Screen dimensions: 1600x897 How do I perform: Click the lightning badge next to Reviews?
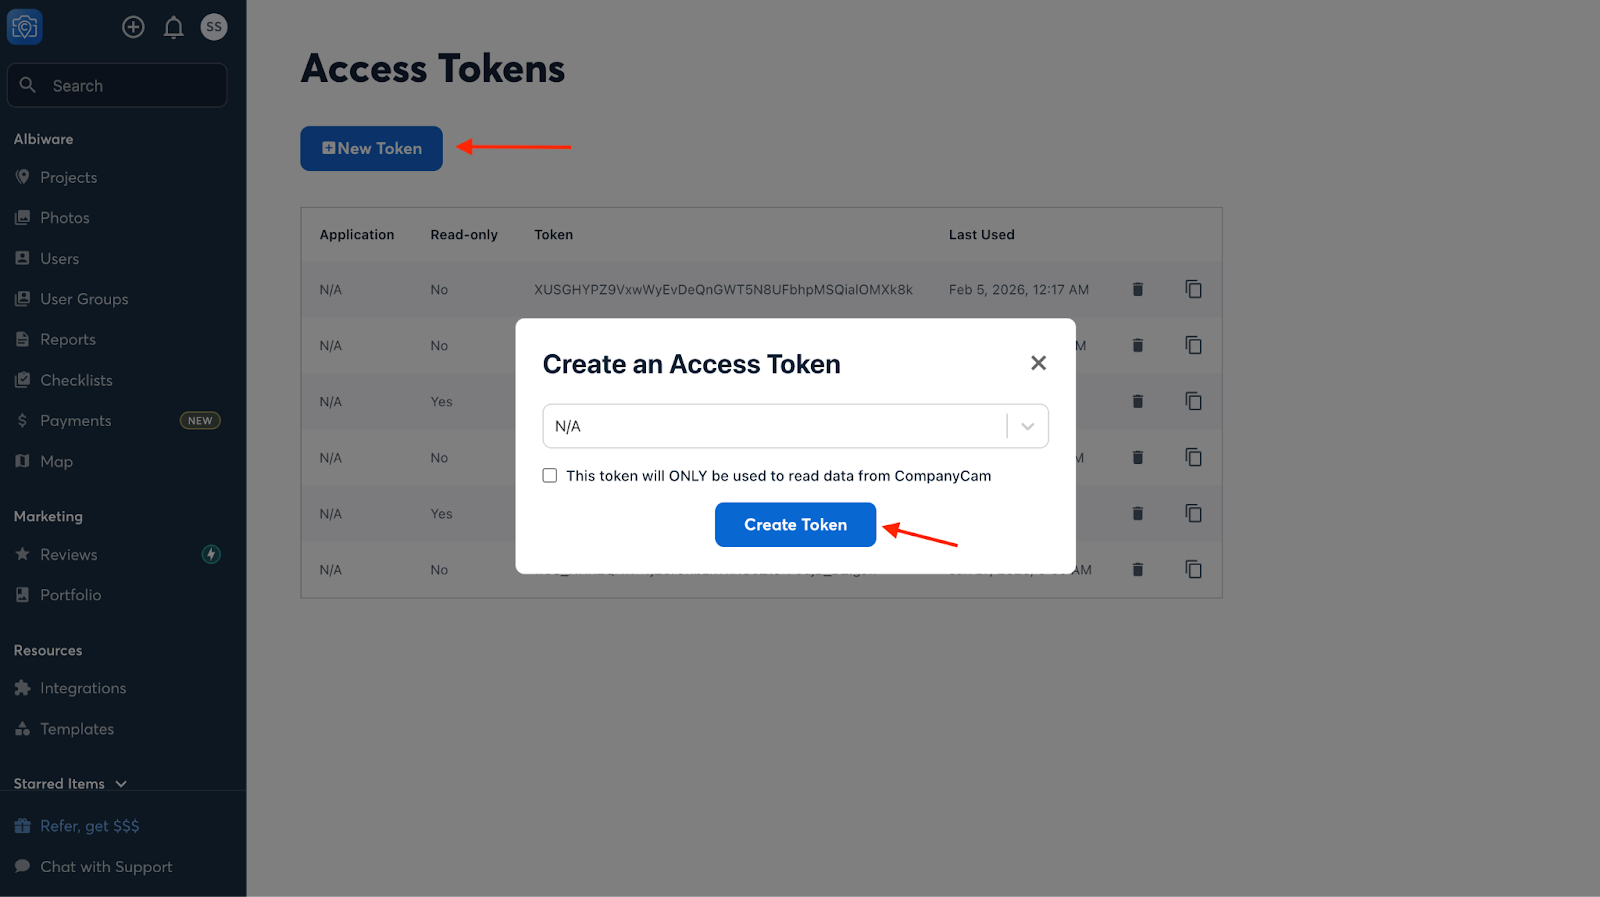tap(211, 554)
